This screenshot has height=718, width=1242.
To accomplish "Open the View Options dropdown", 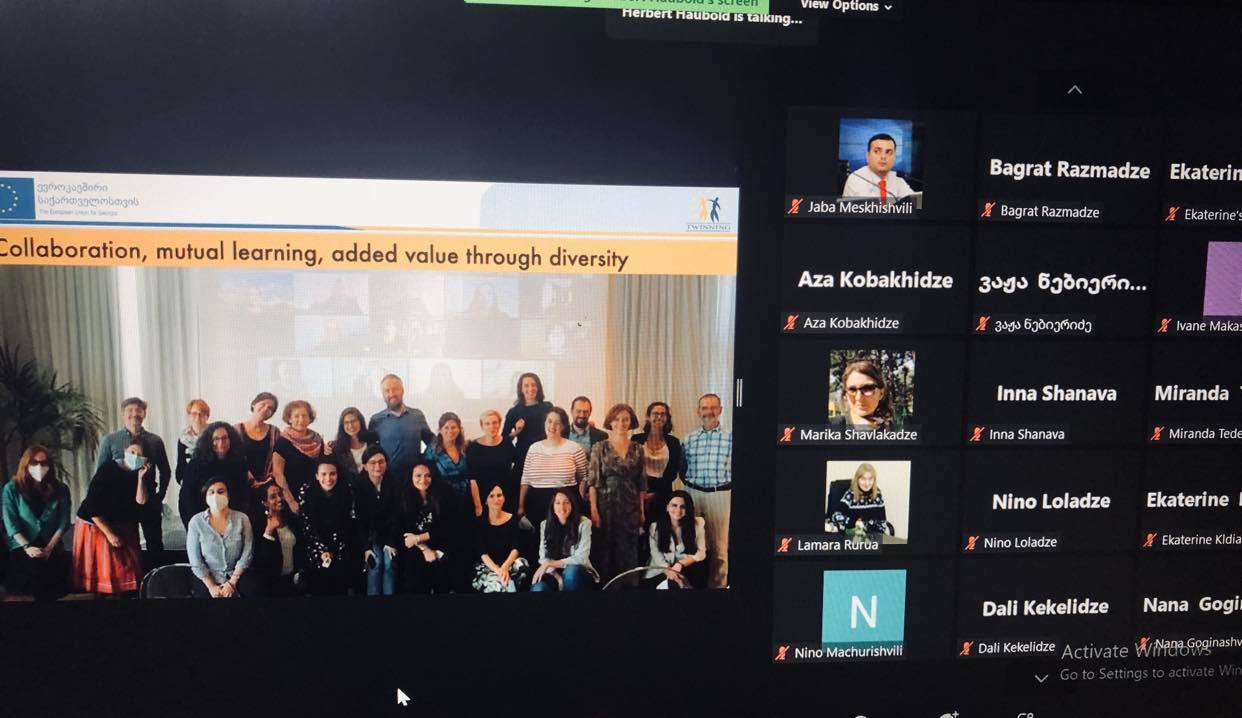I will 846,6.
